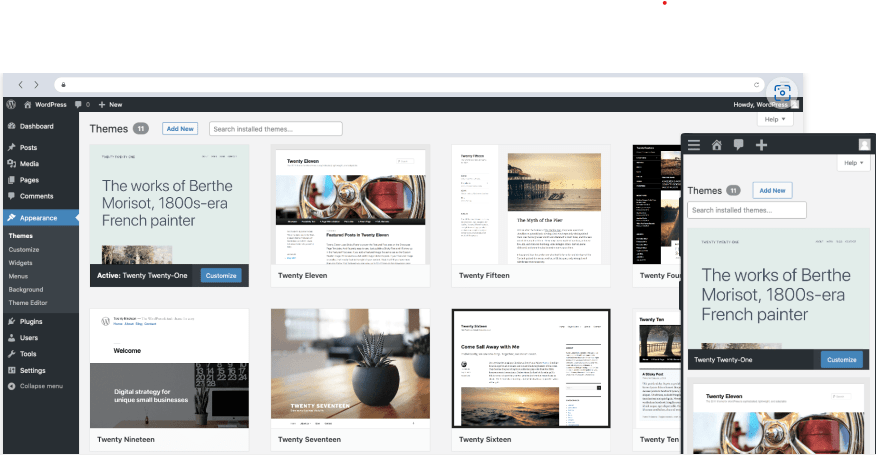
Task: Click the Collapse menu arrow icon
Action: tap(12, 386)
